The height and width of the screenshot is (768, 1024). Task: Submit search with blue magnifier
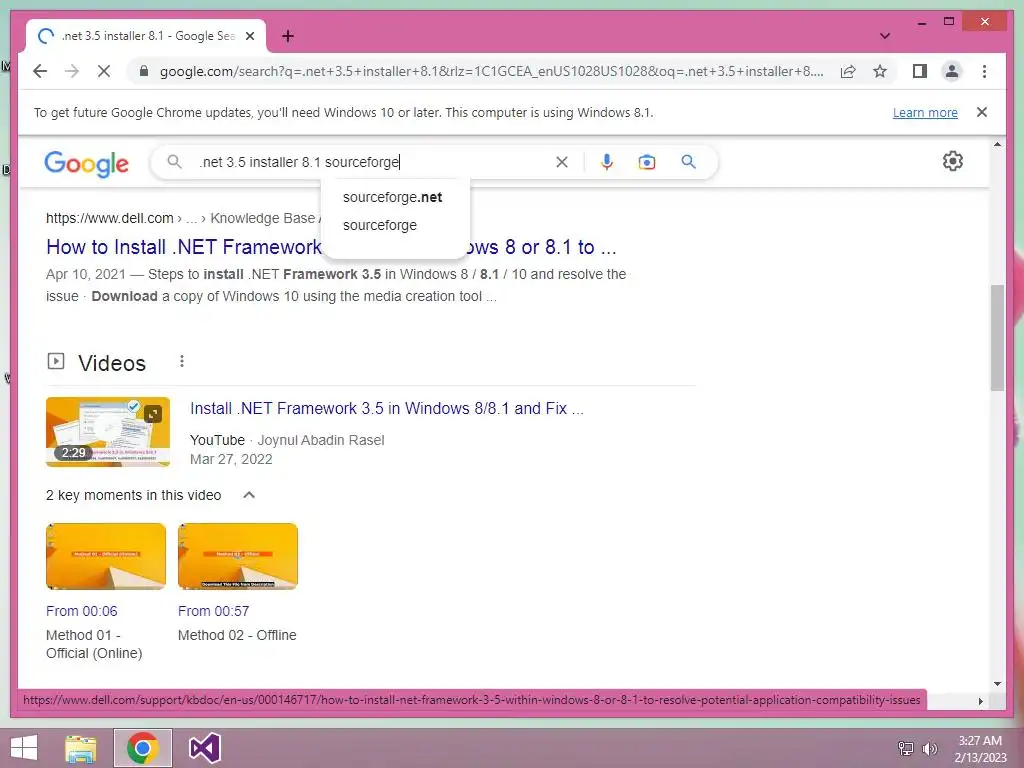pos(688,162)
